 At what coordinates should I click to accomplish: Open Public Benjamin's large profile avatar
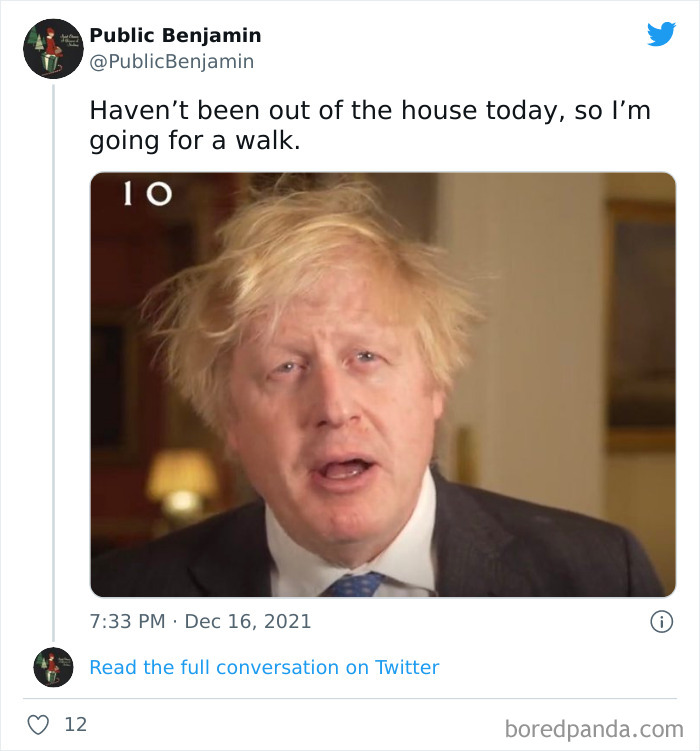(x=52, y=48)
